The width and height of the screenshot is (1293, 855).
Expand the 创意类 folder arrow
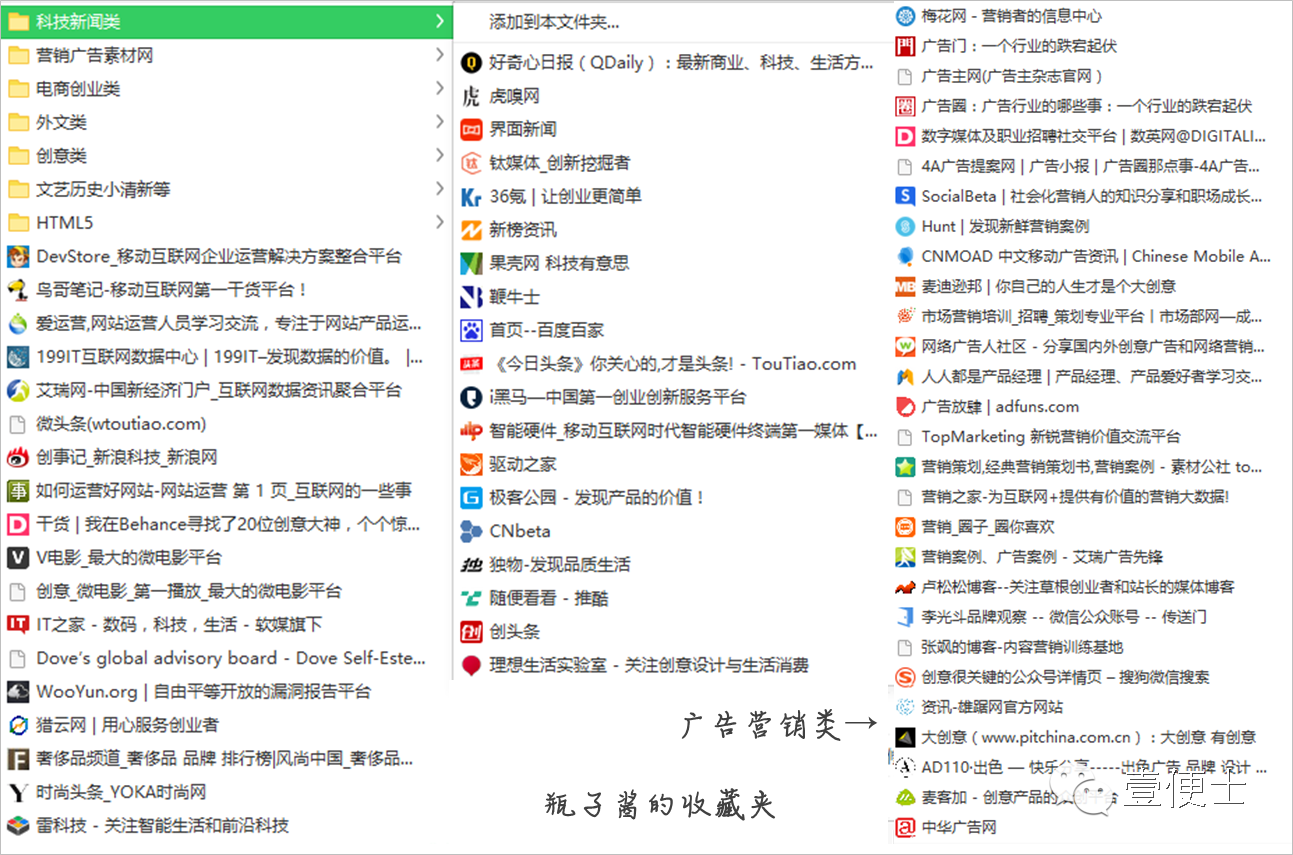pyautogui.click(x=440, y=155)
